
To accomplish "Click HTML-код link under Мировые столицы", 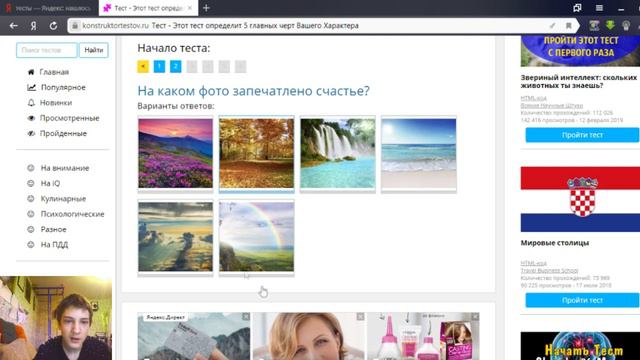I will click(x=533, y=263).
